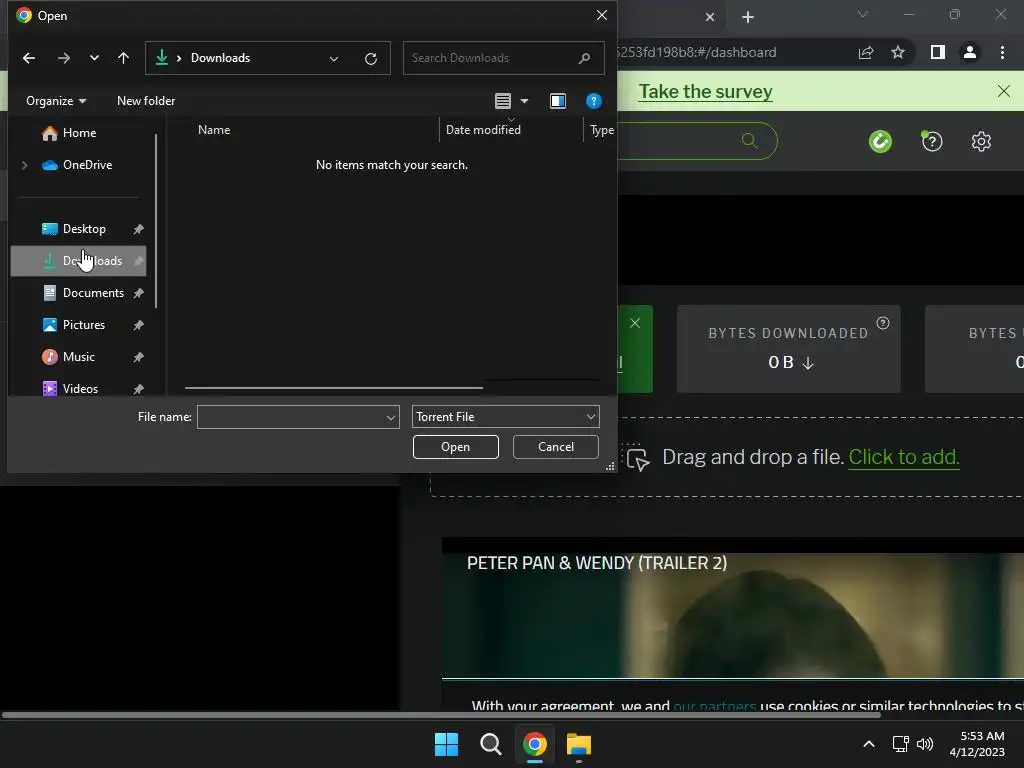
Task: Click the pin icon next to Music
Action: tap(138, 357)
